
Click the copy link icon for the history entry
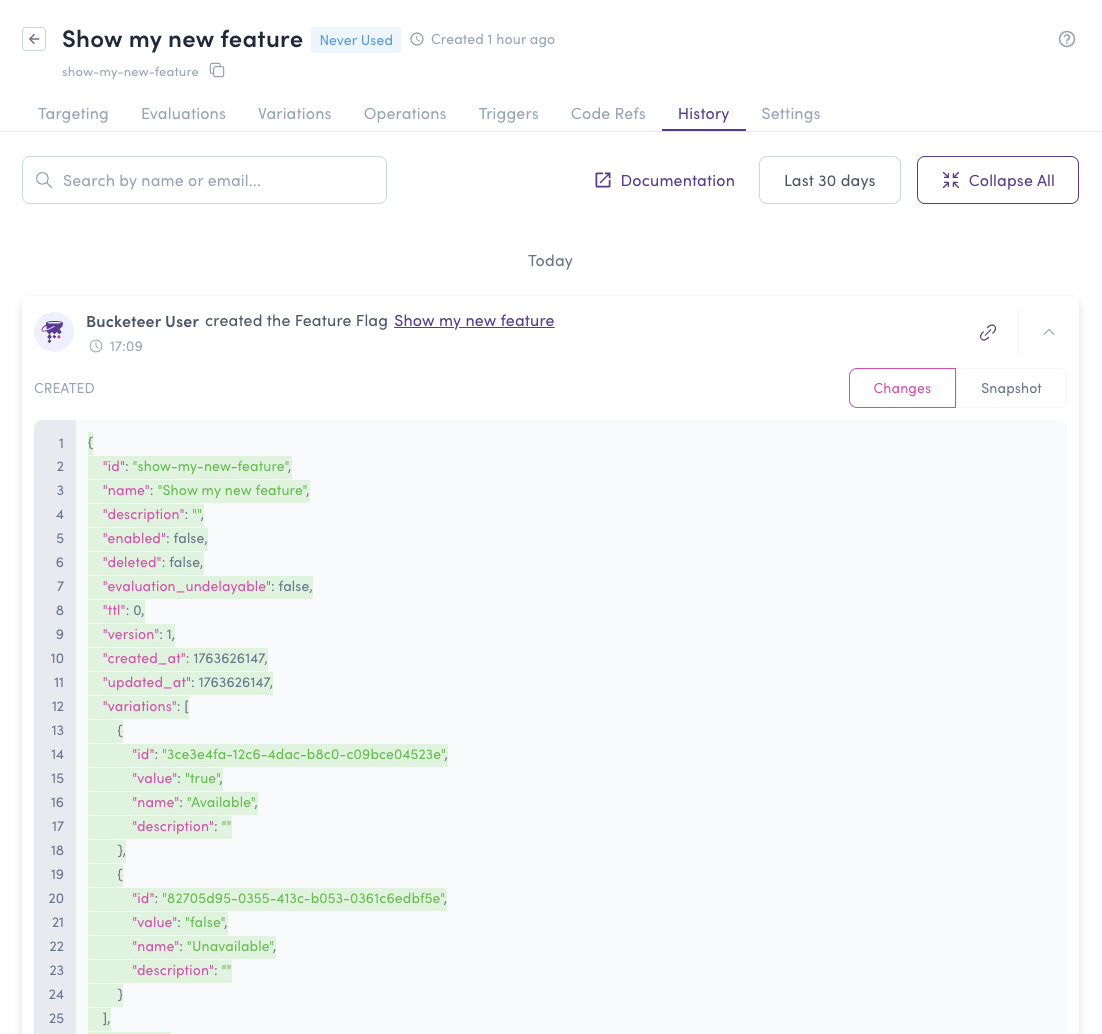[988, 332]
